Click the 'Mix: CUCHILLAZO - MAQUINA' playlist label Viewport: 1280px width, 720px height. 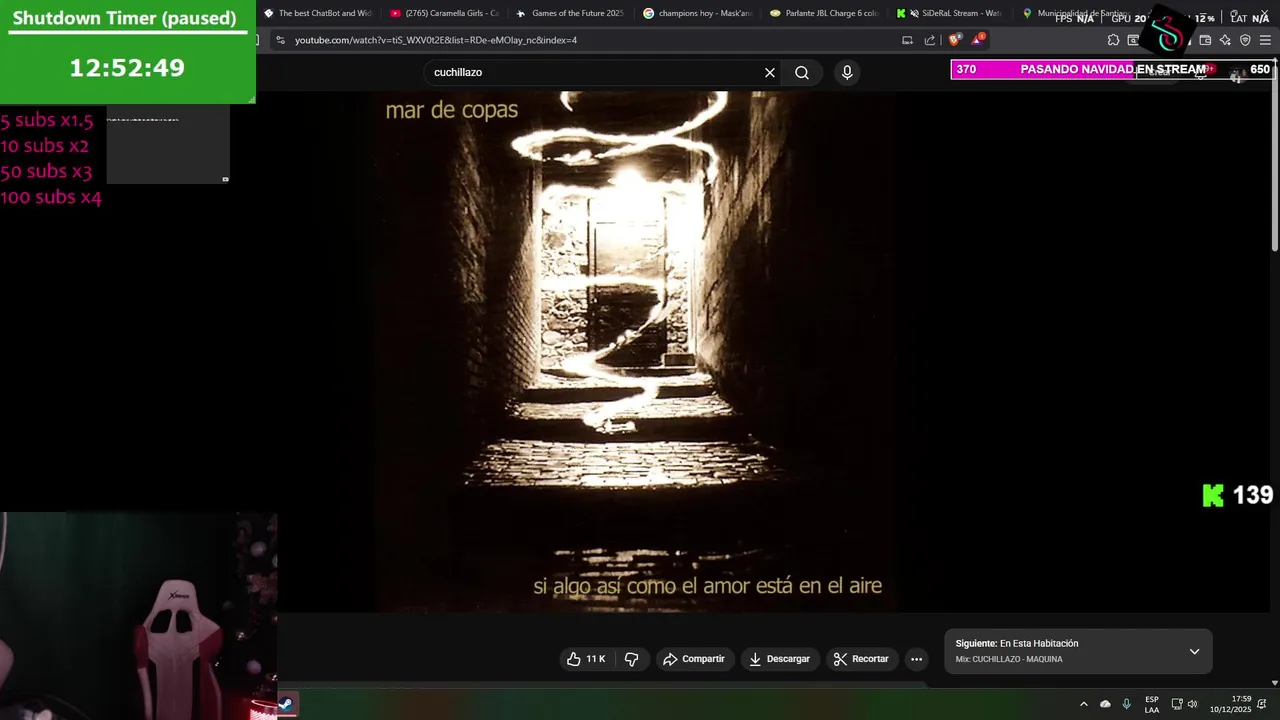pos(1009,660)
